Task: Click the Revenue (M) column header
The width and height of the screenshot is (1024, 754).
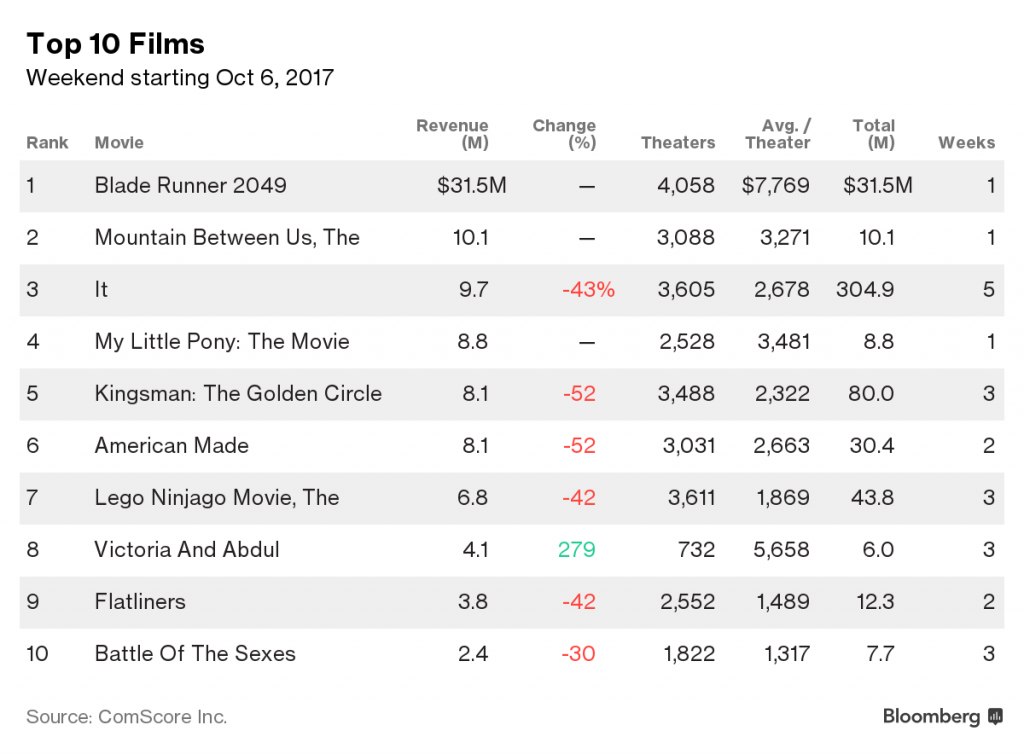Action: point(452,134)
